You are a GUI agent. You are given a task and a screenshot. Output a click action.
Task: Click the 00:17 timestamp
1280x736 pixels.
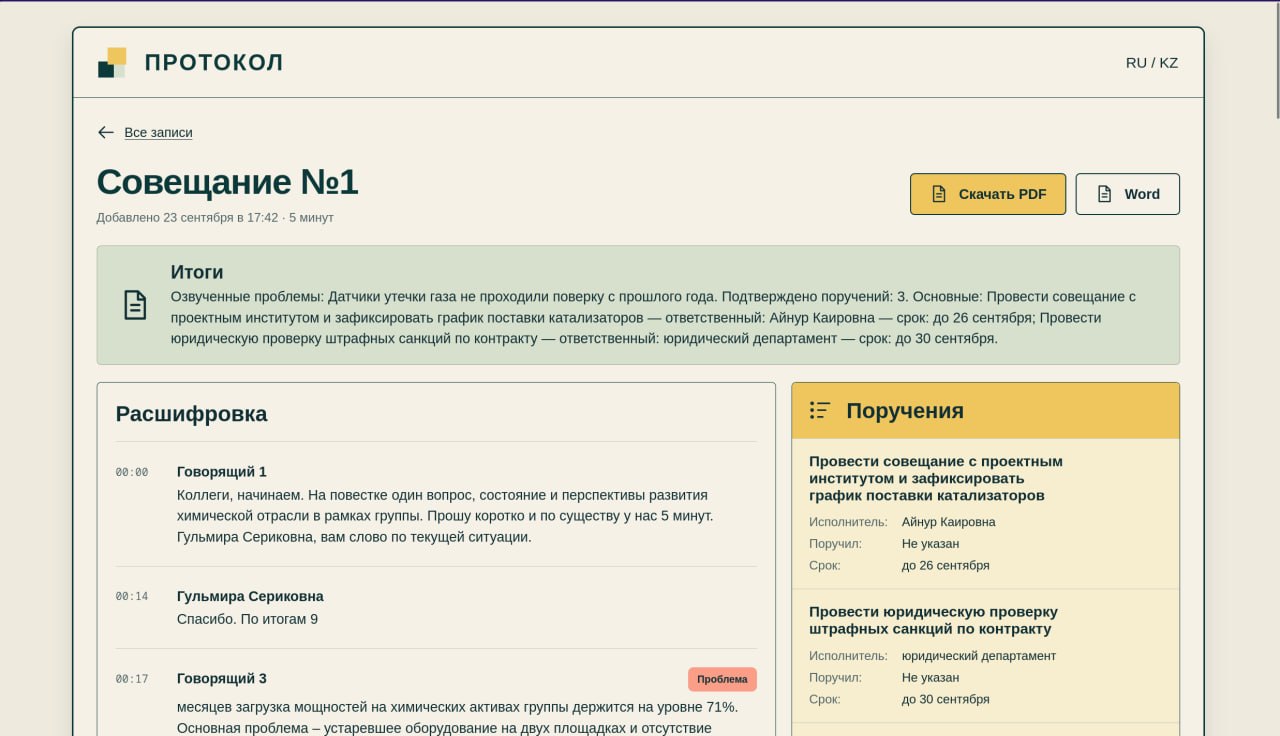[132, 679]
